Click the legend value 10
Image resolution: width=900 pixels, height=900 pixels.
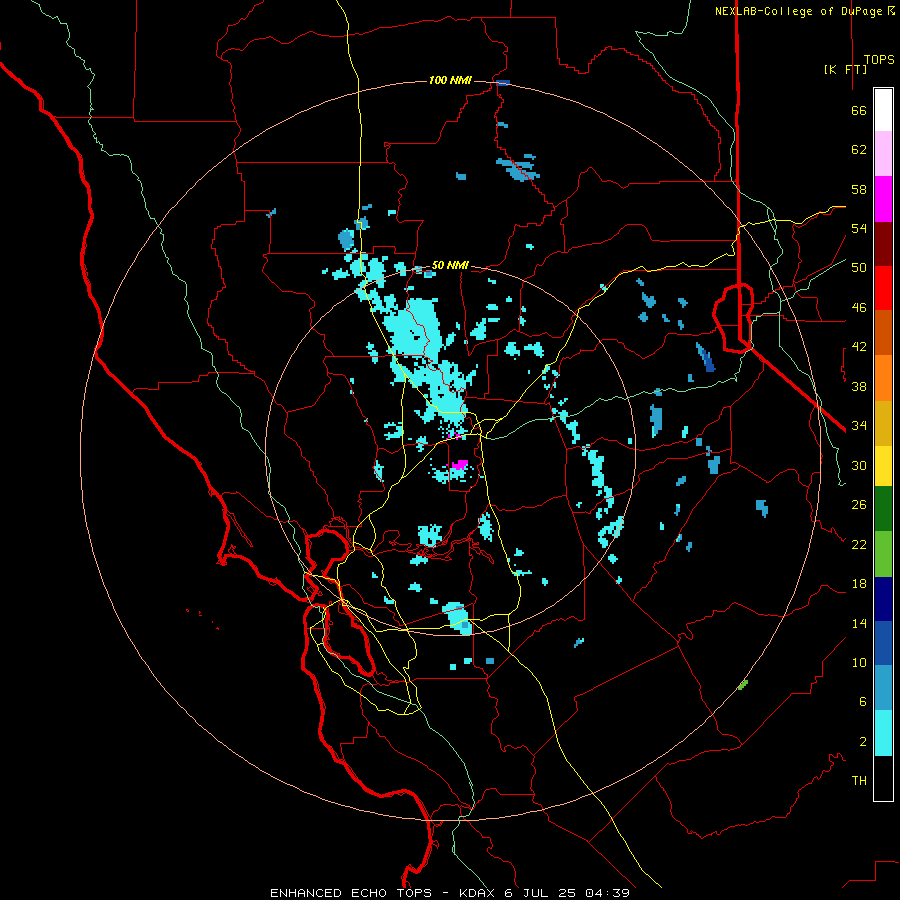[x=859, y=663]
